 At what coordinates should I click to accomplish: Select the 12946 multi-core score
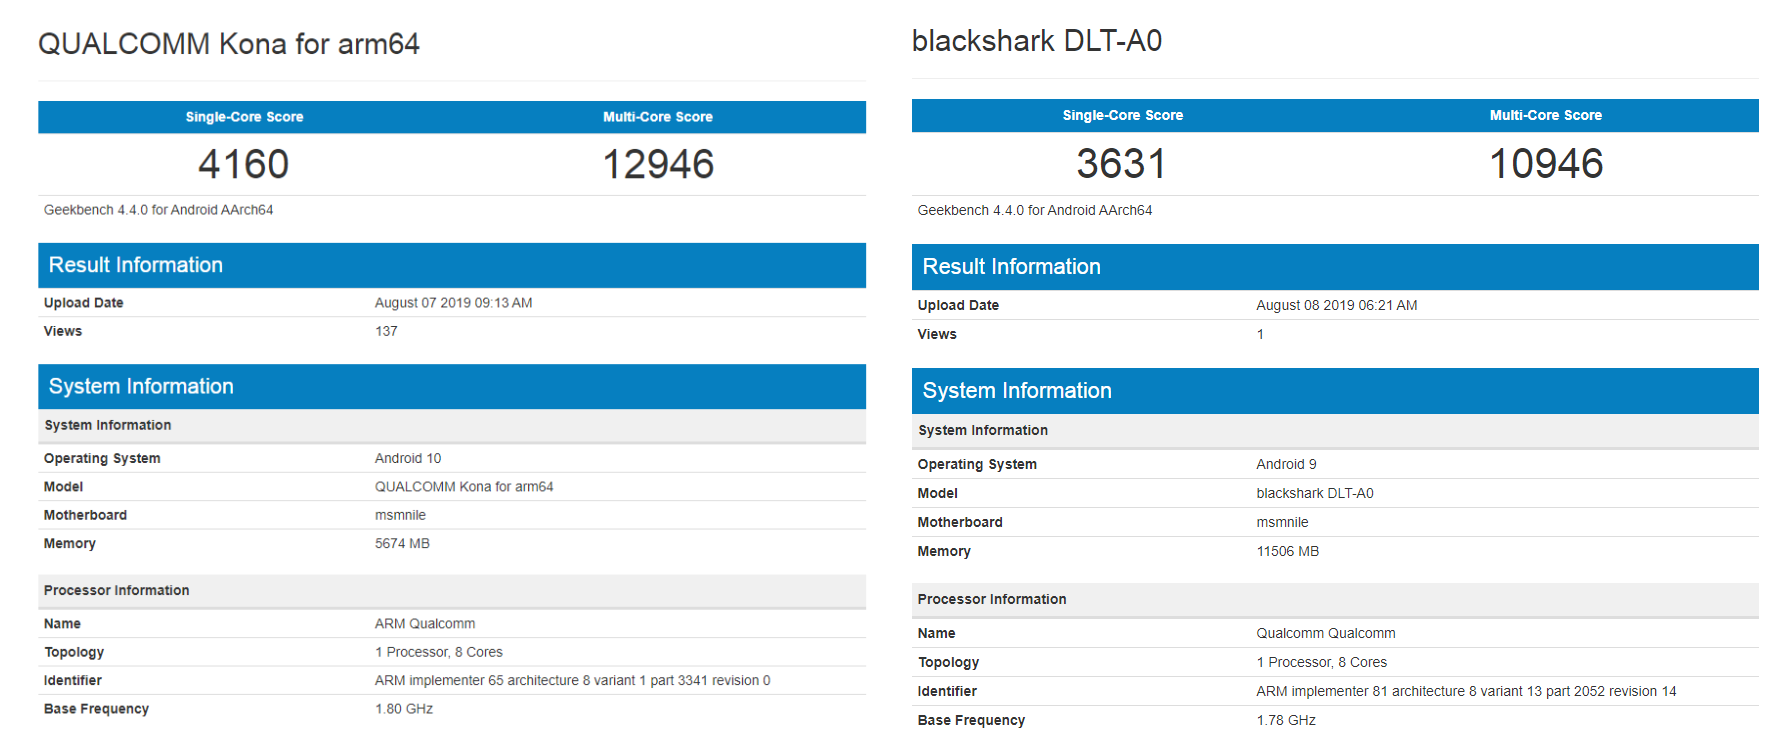pyautogui.click(x=658, y=164)
